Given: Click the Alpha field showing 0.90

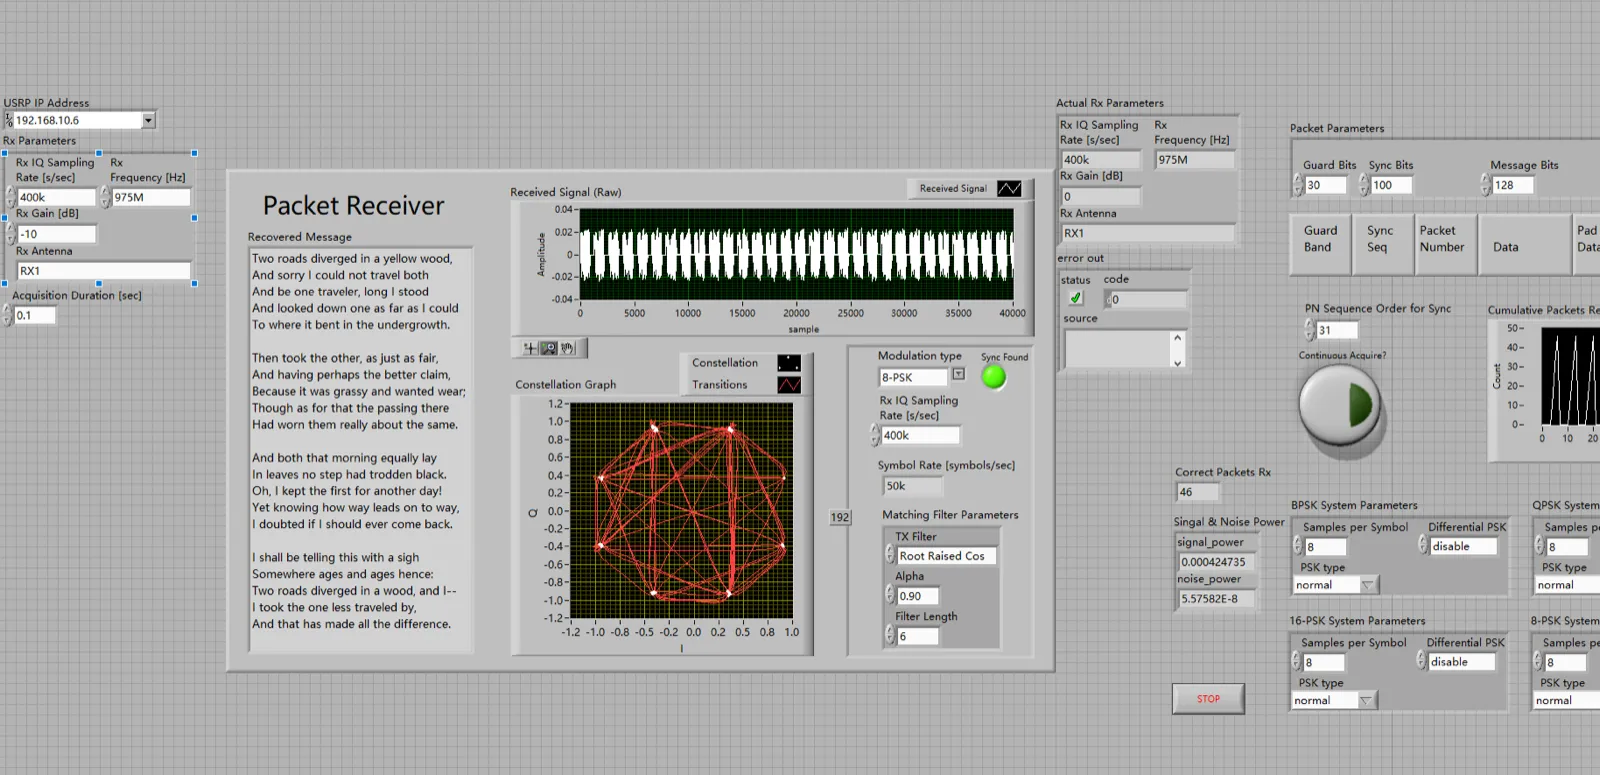Looking at the screenshot, I should coord(917,596).
